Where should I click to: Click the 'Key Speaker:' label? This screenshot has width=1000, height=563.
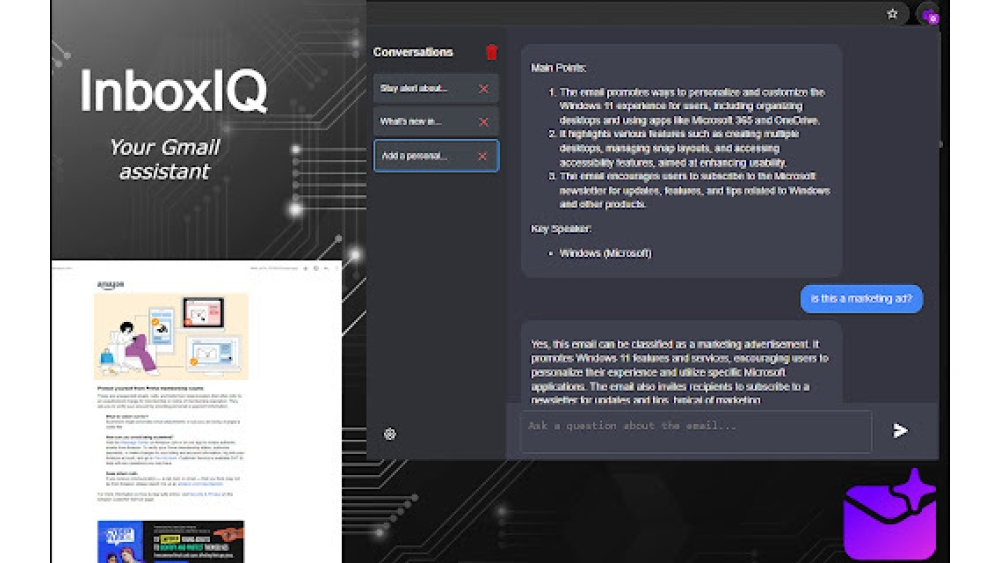click(x=561, y=228)
